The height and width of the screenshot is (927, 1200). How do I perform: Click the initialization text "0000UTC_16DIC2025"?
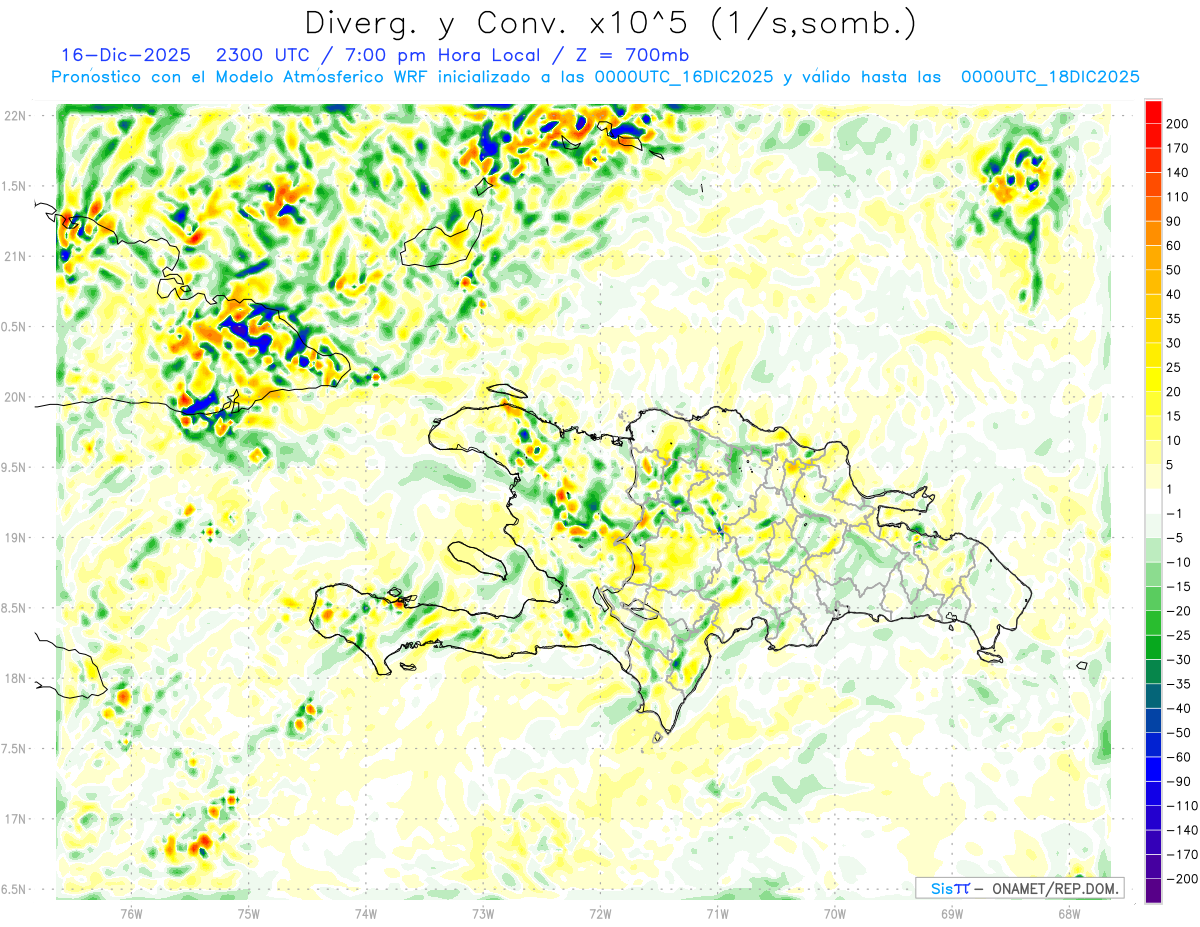tap(683, 77)
